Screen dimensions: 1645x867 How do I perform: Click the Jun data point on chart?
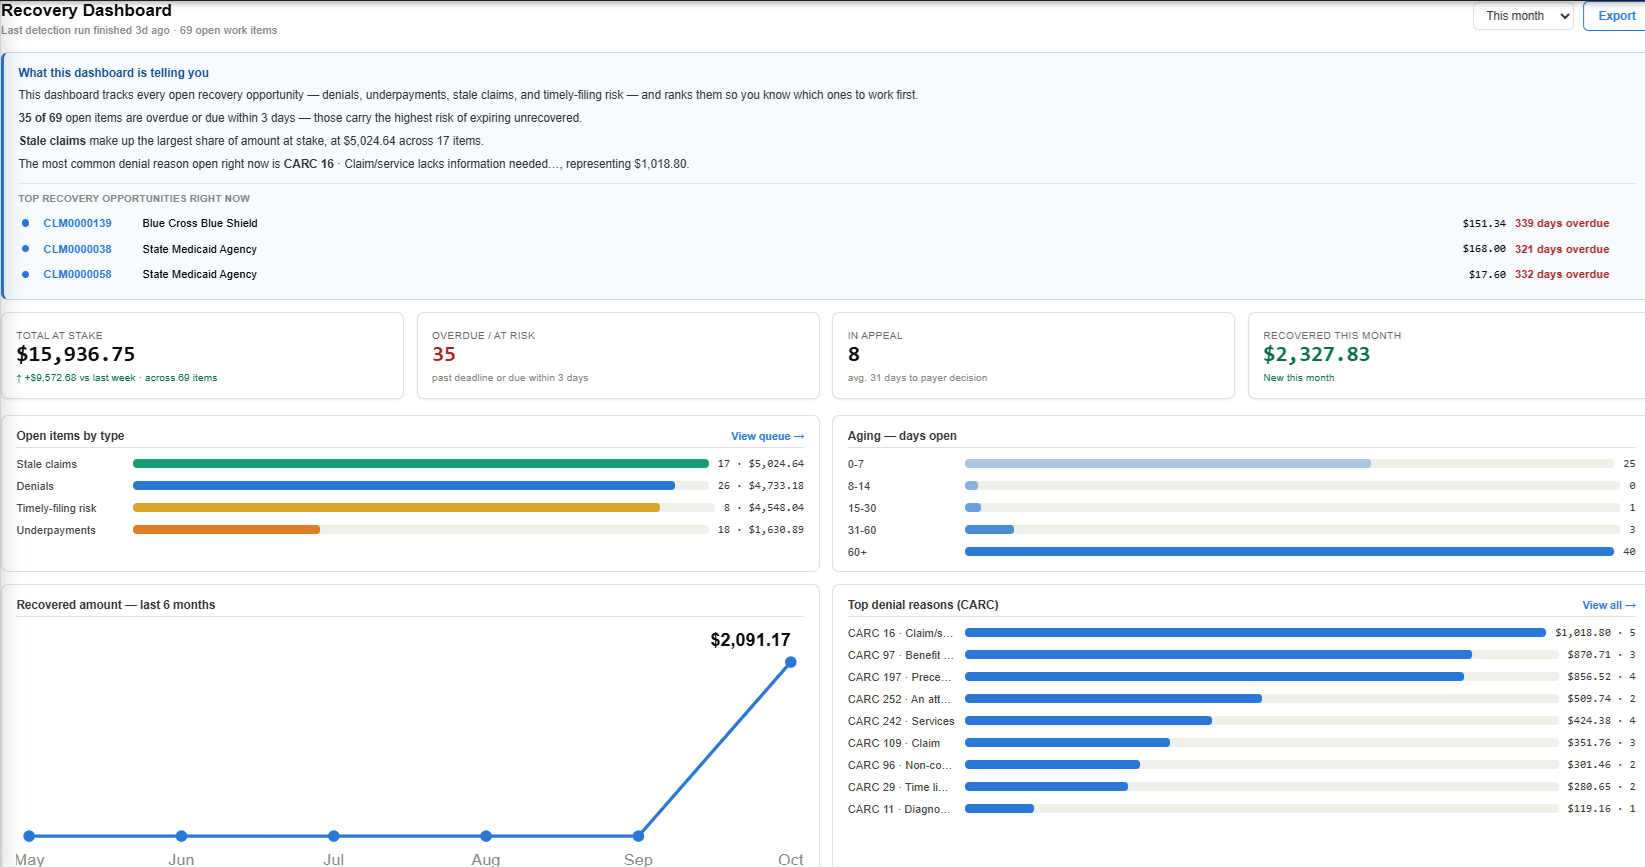click(x=181, y=836)
